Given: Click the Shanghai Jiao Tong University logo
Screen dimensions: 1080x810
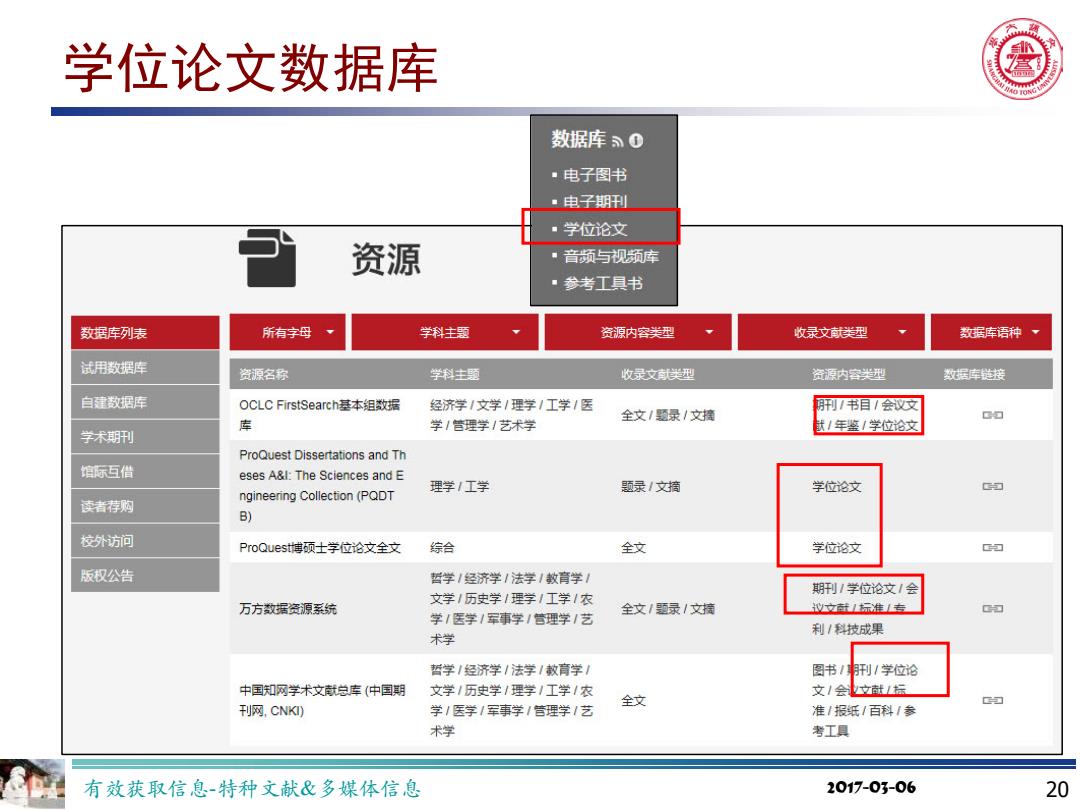Looking at the screenshot, I should (1021, 59).
